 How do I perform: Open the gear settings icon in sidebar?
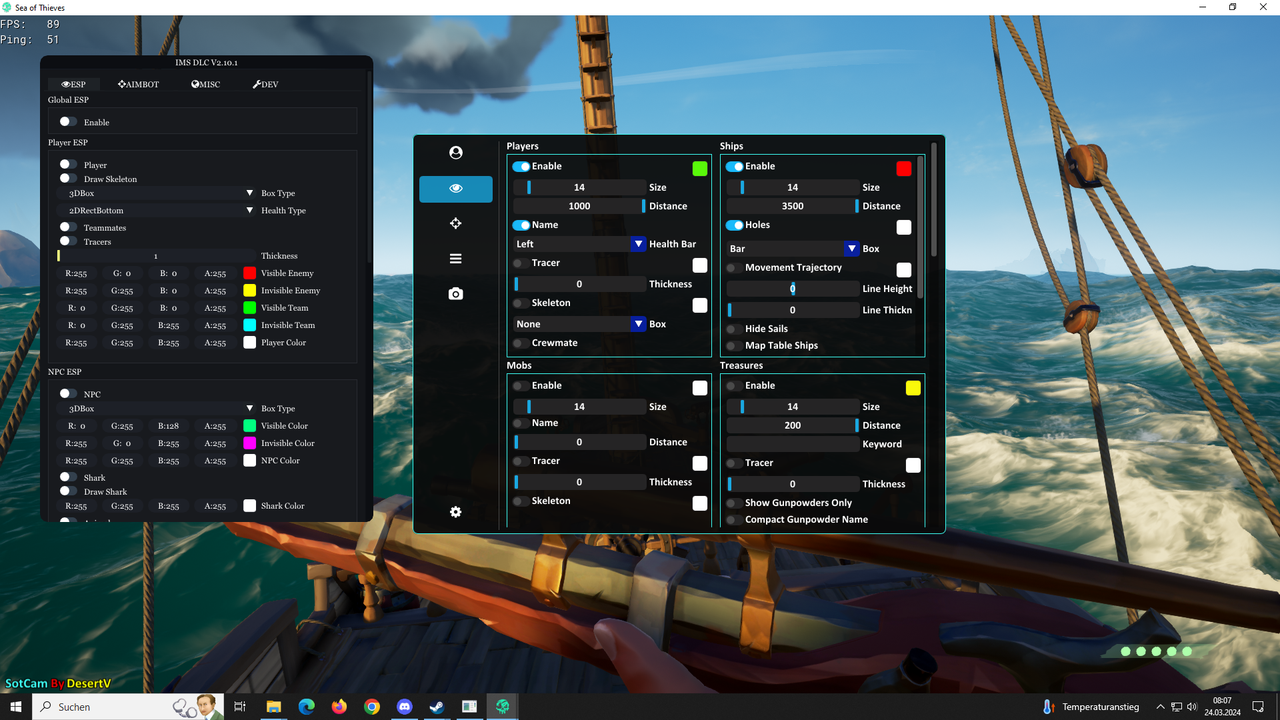coord(456,512)
